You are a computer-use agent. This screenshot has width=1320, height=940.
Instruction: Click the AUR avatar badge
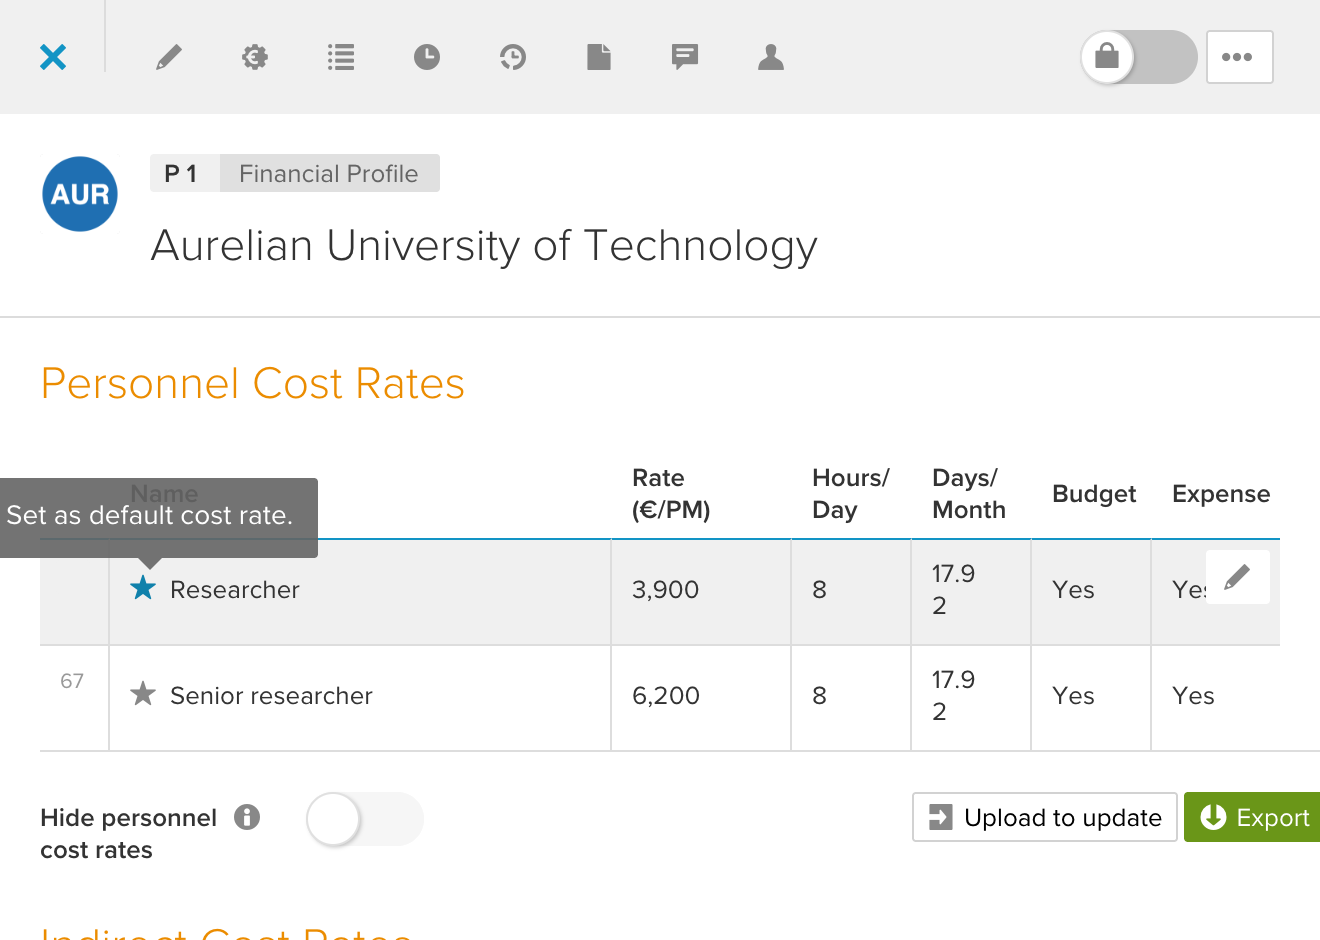[x=80, y=194]
